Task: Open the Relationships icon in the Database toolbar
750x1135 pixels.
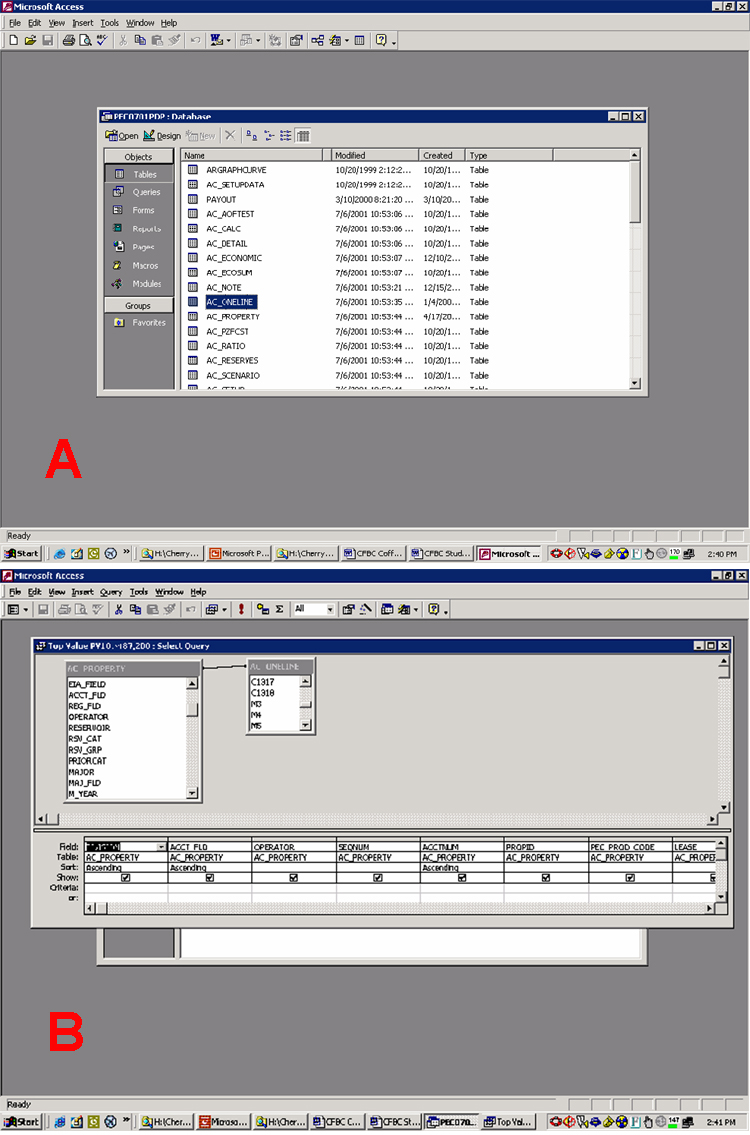Action: click(317, 41)
